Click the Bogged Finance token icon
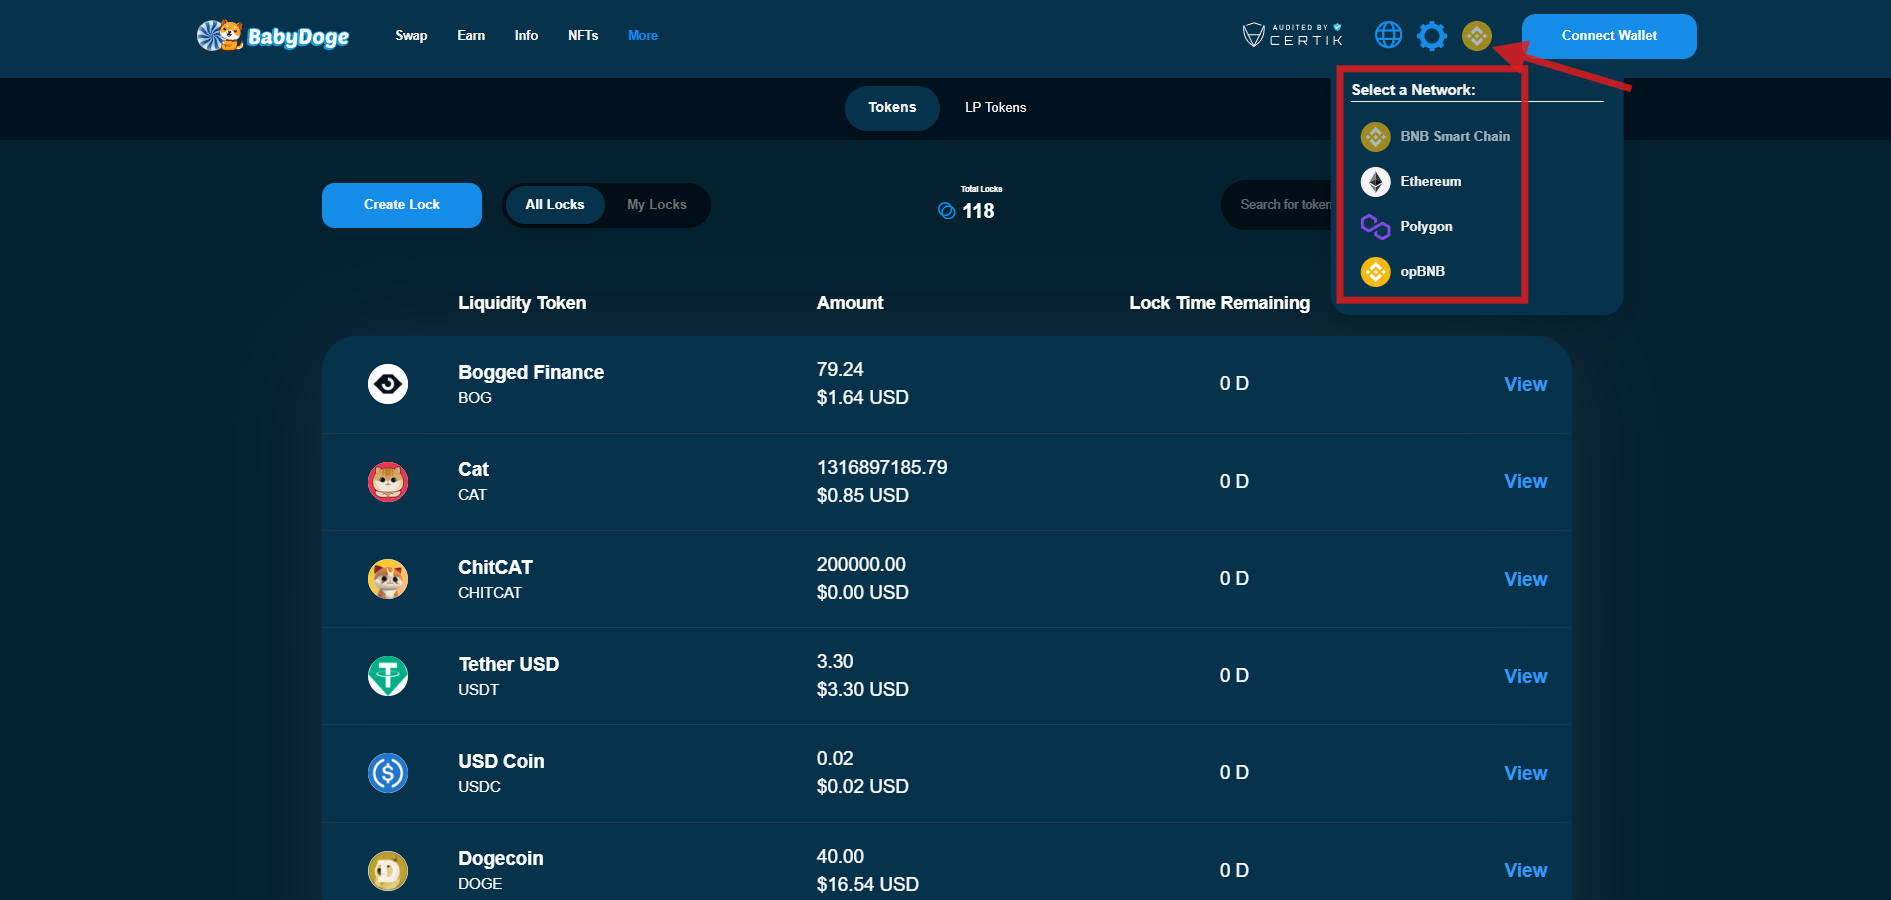The width and height of the screenshot is (1891, 900). pos(388,384)
